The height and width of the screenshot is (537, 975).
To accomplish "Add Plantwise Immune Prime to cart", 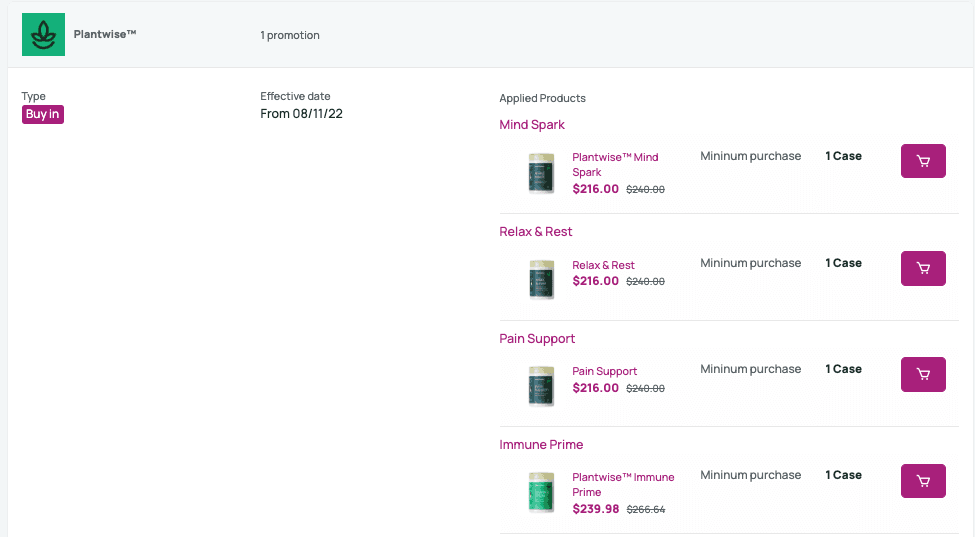I will [x=923, y=481].
